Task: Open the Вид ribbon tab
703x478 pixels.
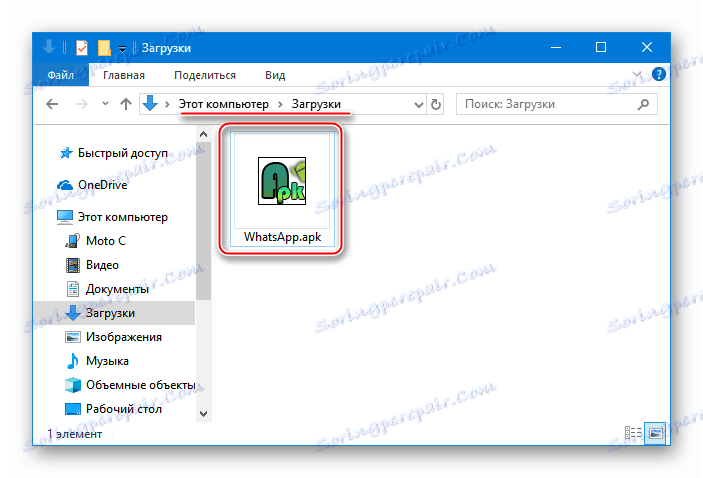Action: pos(275,75)
